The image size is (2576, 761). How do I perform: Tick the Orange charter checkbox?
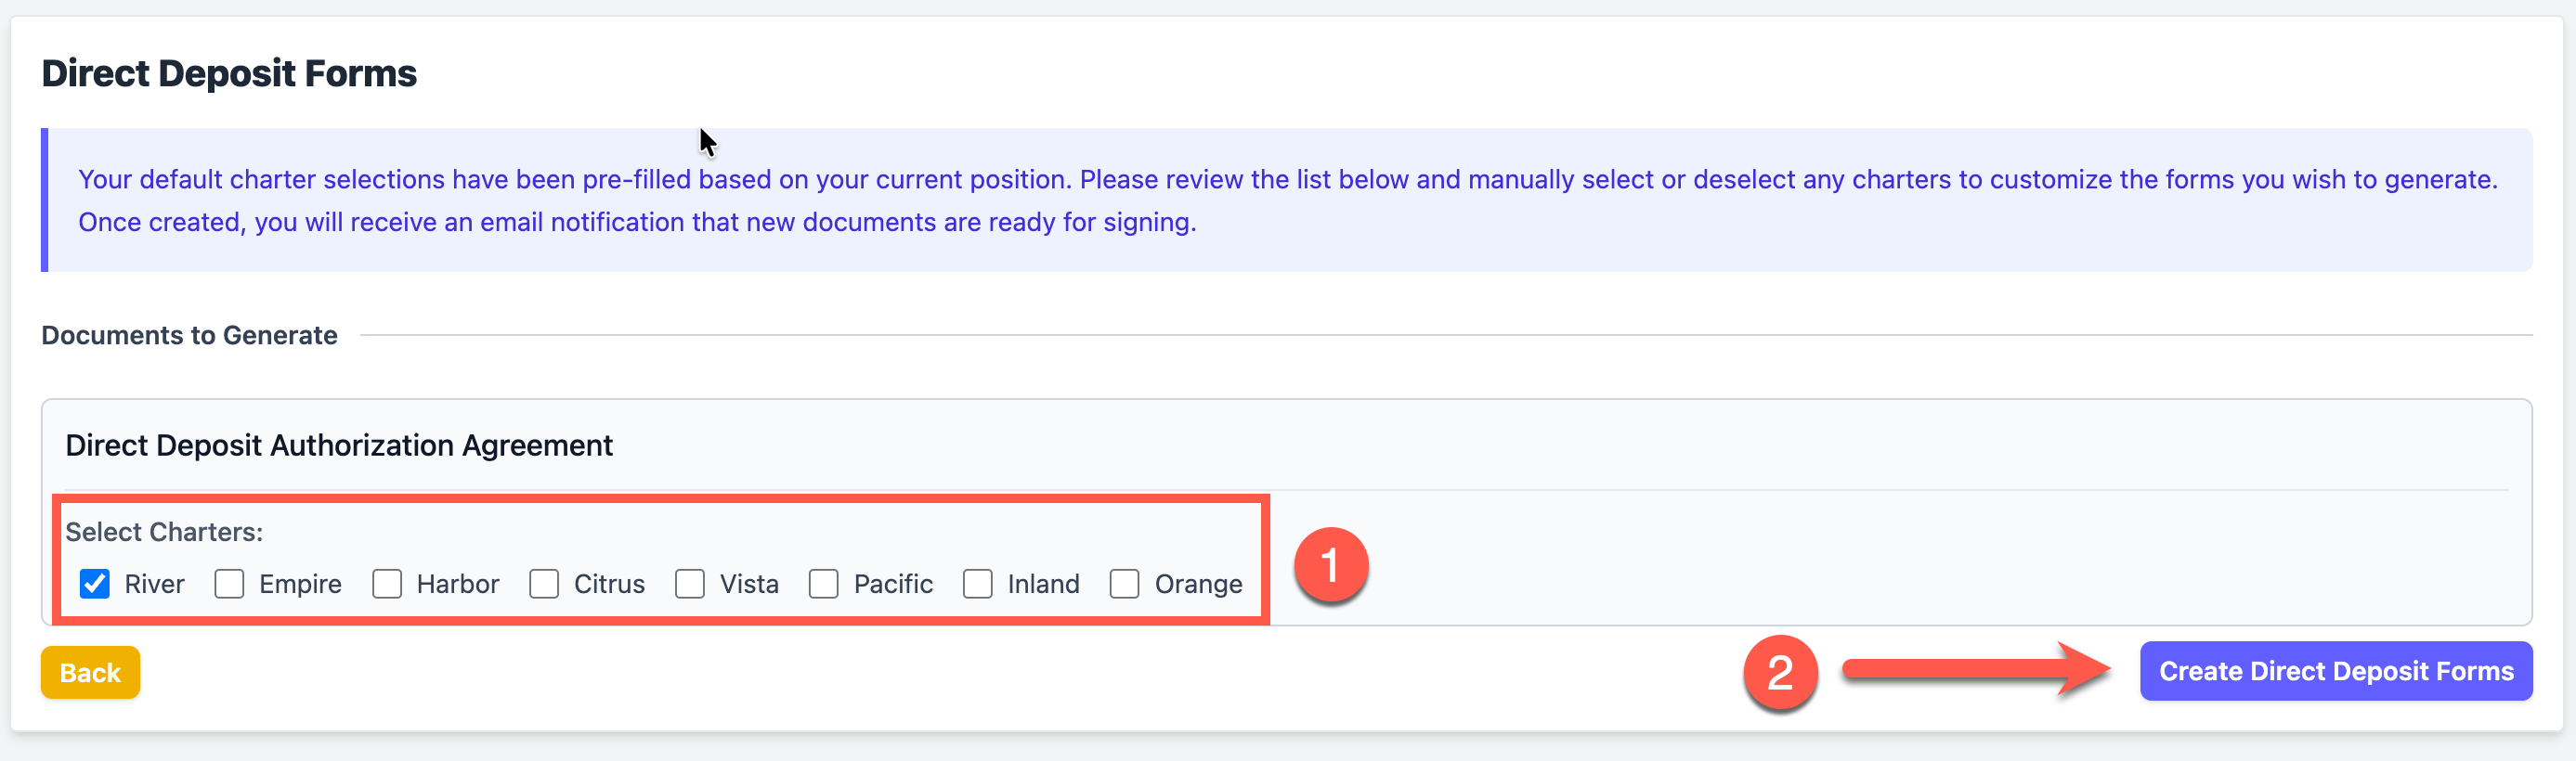pos(1124,583)
